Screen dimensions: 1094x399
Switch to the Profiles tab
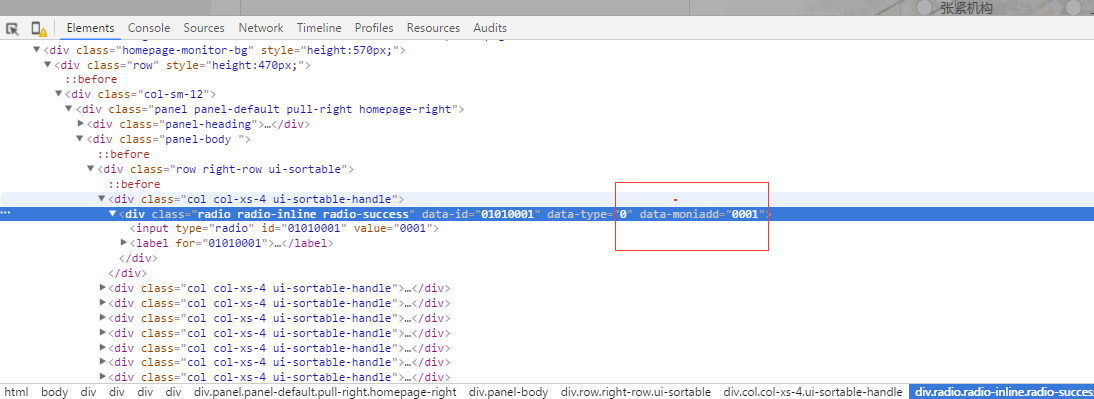pyautogui.click(x=374, y=28)
